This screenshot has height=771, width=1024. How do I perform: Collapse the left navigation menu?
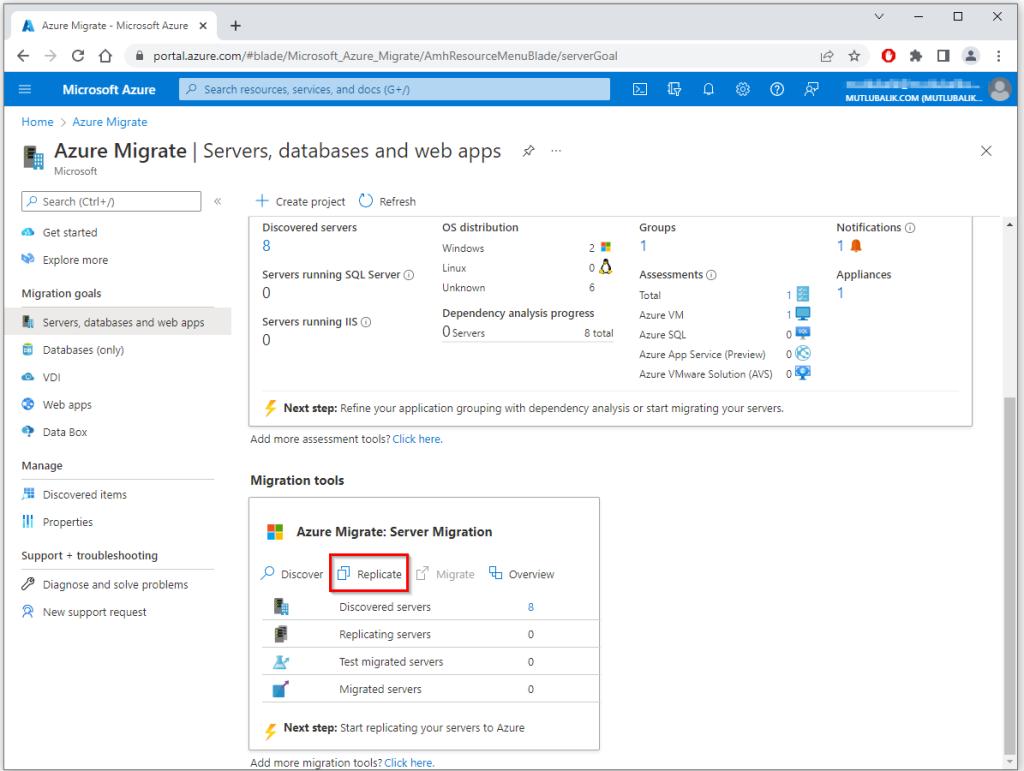[x=218, y=201]
